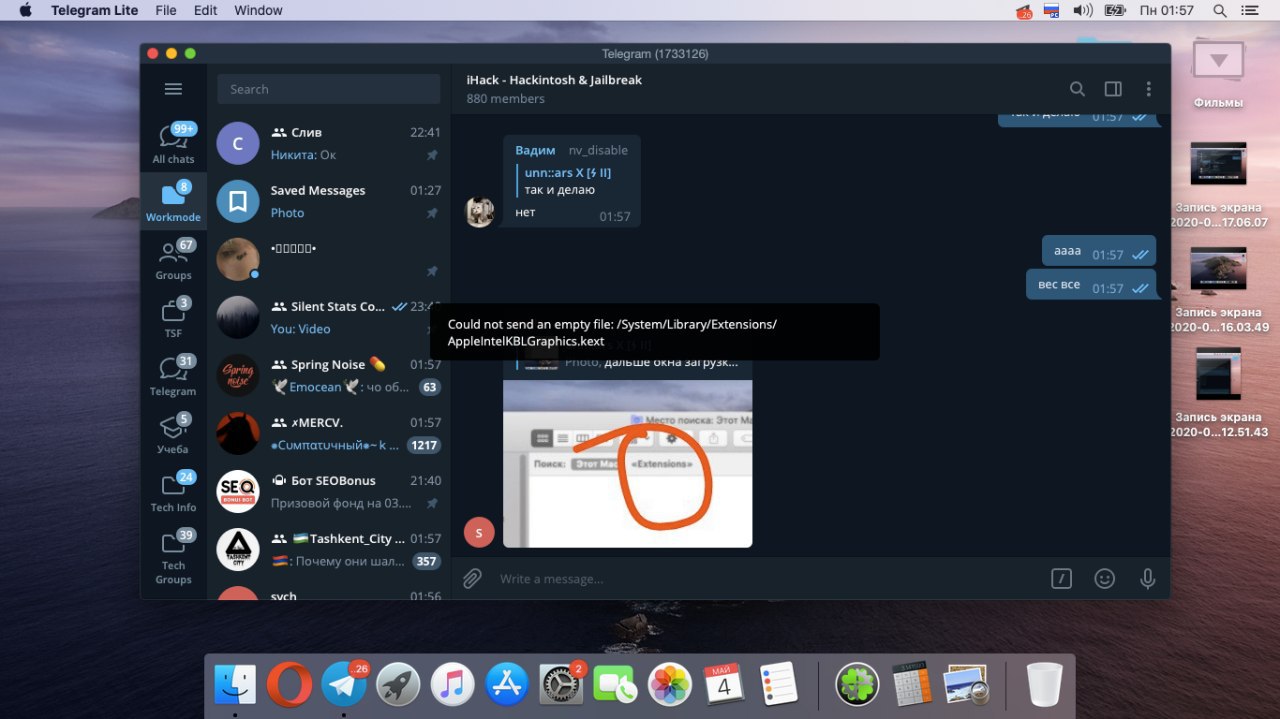Click the SEO Bonus bot avatar
The height and width of the screenshot is (719, 1280).
(x=238, y=492)
